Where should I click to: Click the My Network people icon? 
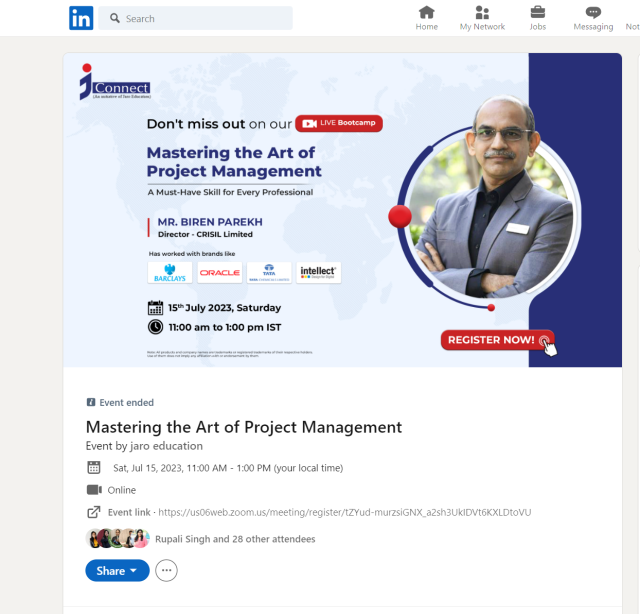[x=482, y=12]
